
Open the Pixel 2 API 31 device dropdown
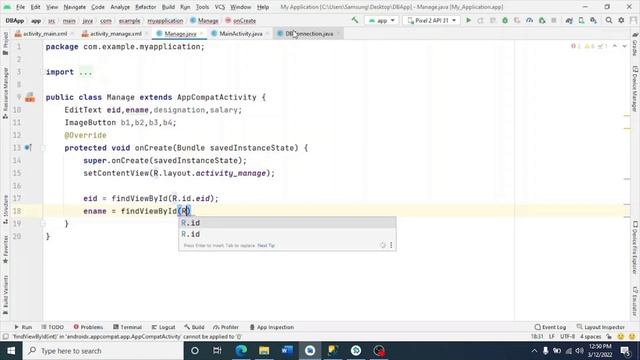431,20
